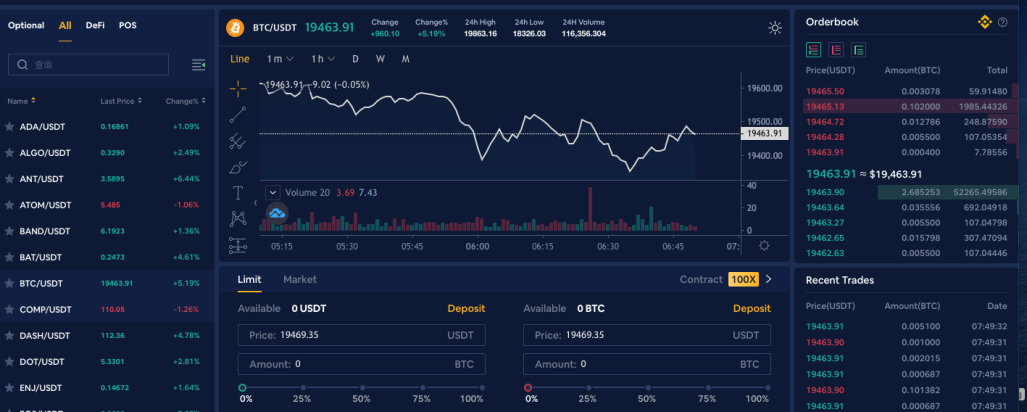The height and width of the screenshot is (412, 1027).
Task: Click the search magnifier icon
Action: pos(22,64)
